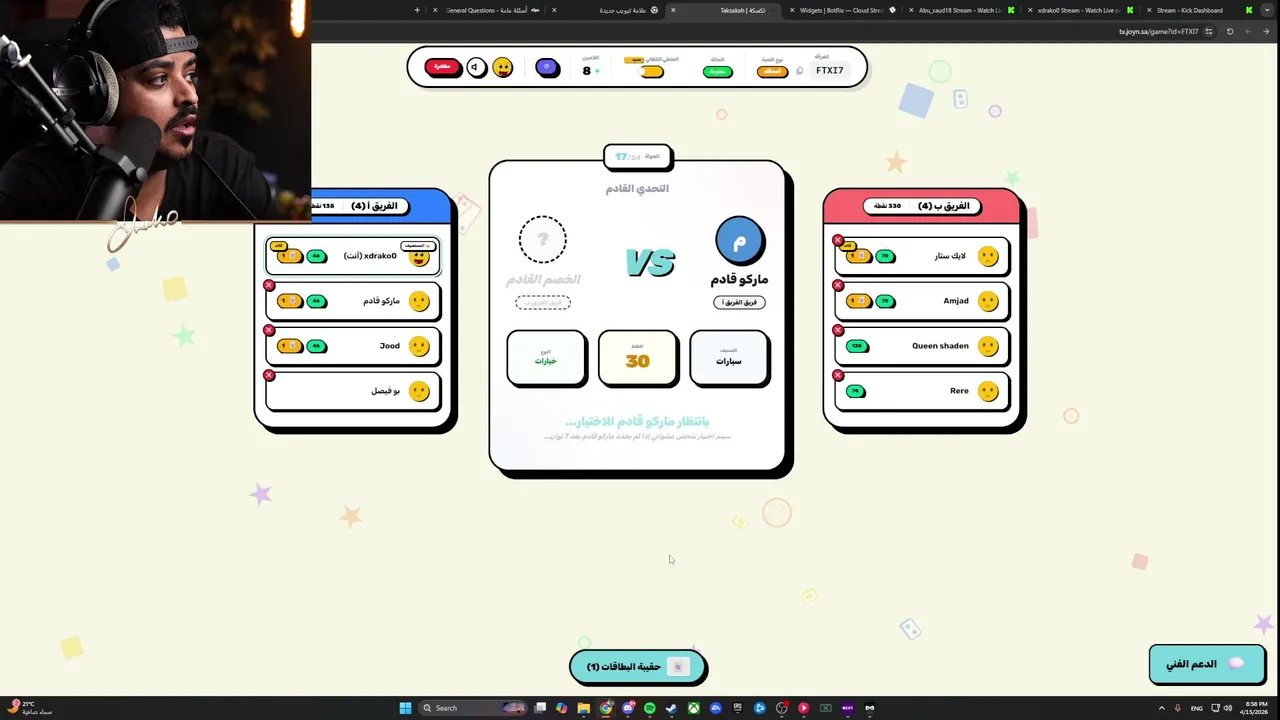Reload the page with refresh icon

[x=1230, y=31]
